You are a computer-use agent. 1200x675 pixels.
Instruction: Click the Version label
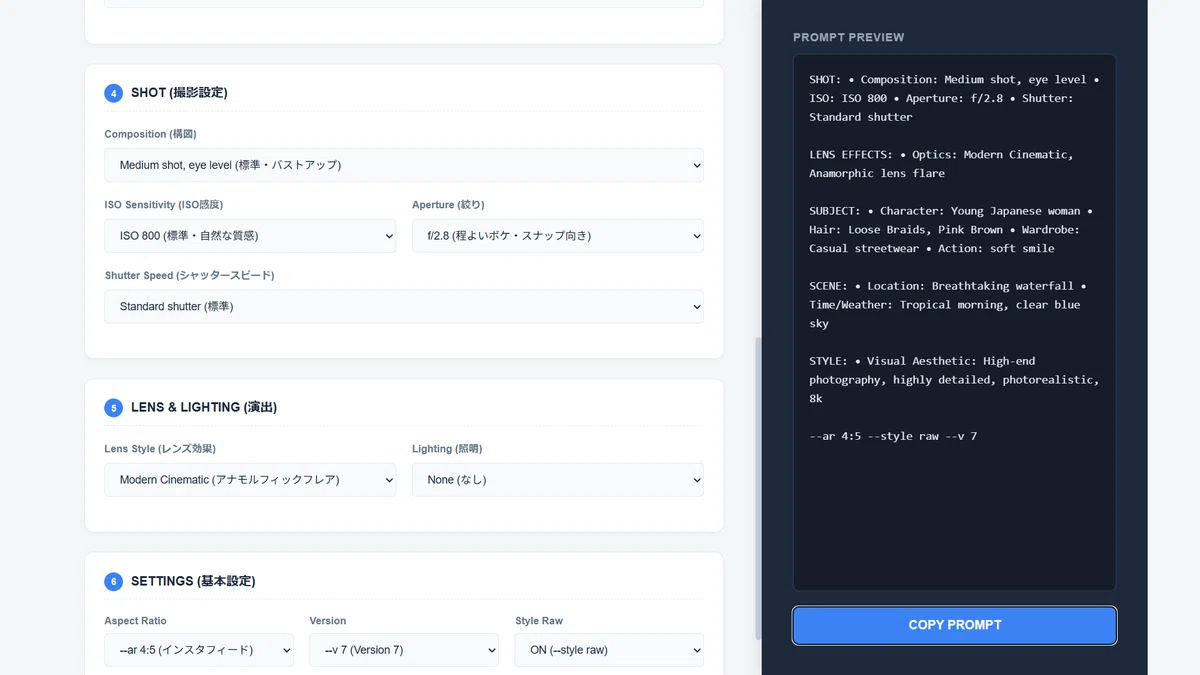pos(328,621)
